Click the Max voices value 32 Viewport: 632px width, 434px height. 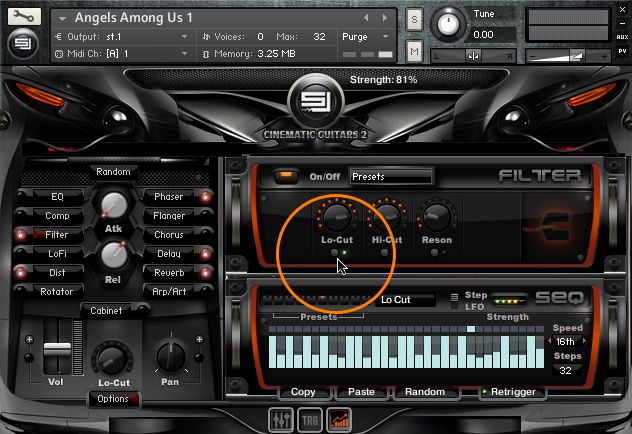(319, 37)
